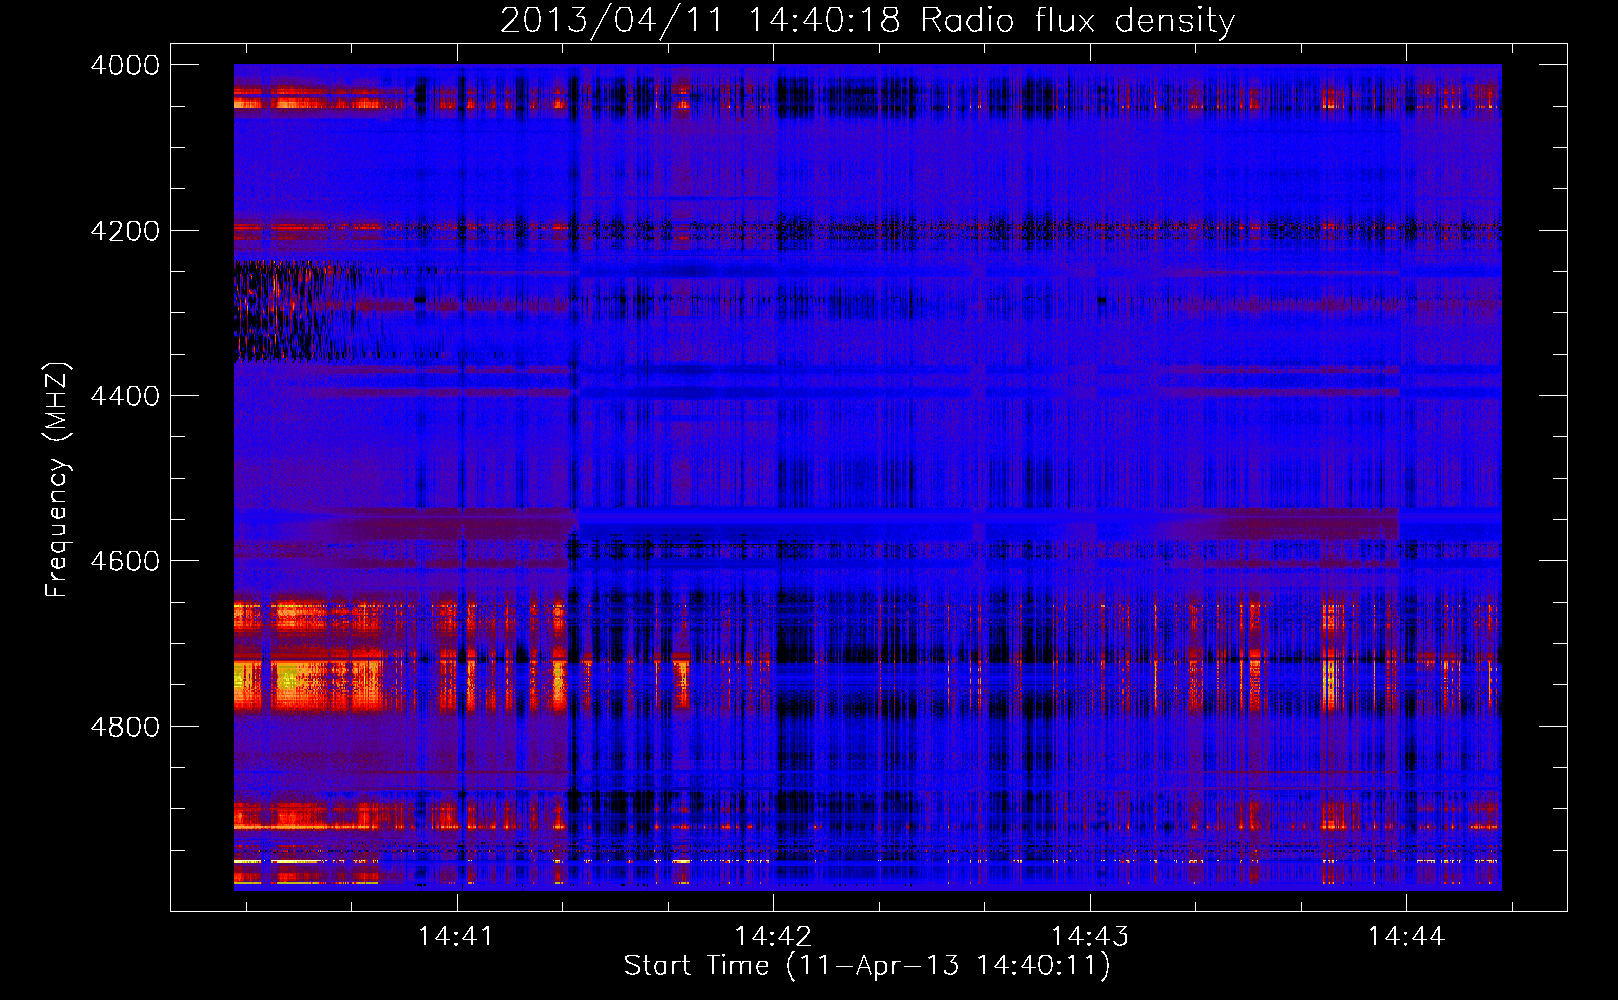
Task: Click the "Frequency (MHZ)" axis label
Action: (56, 479)
